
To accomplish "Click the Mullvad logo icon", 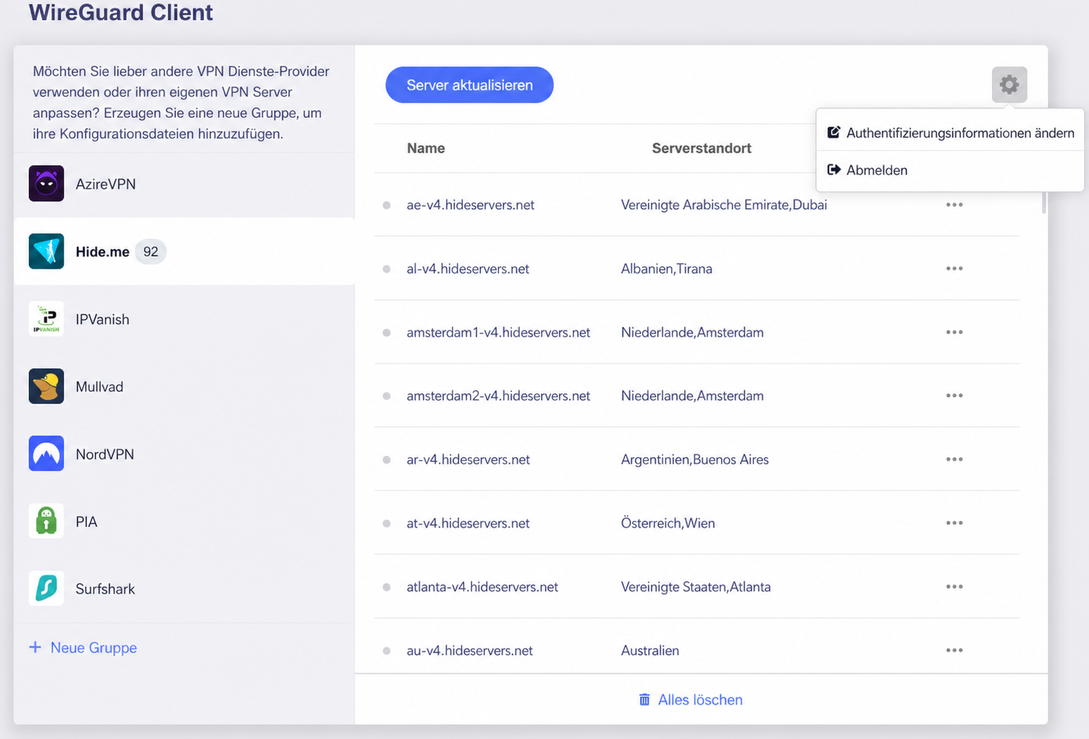I will (x=47, y=386).
